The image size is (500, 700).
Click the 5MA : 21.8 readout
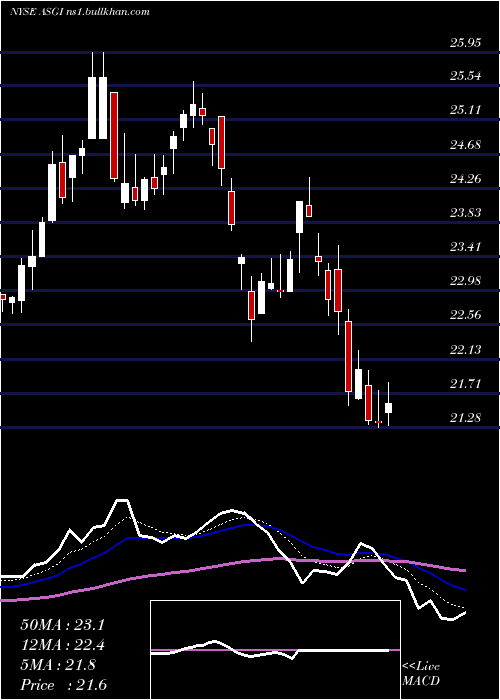[x=58, y=665]
